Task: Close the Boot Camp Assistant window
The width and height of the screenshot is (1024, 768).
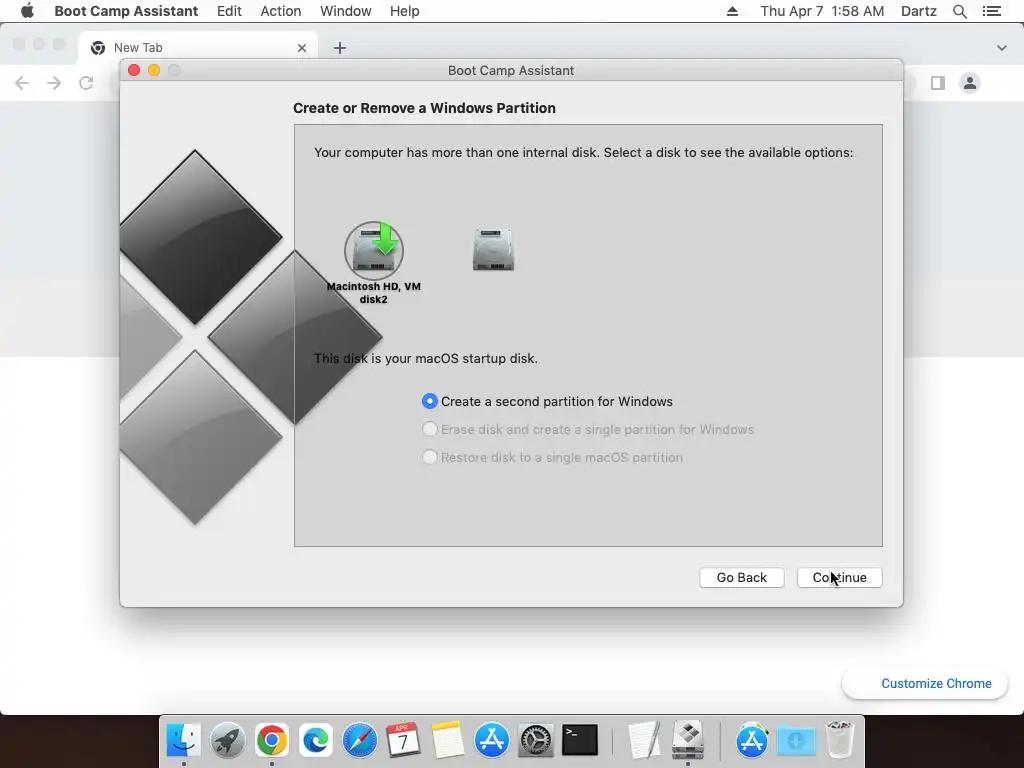Action: coord(134,70)
